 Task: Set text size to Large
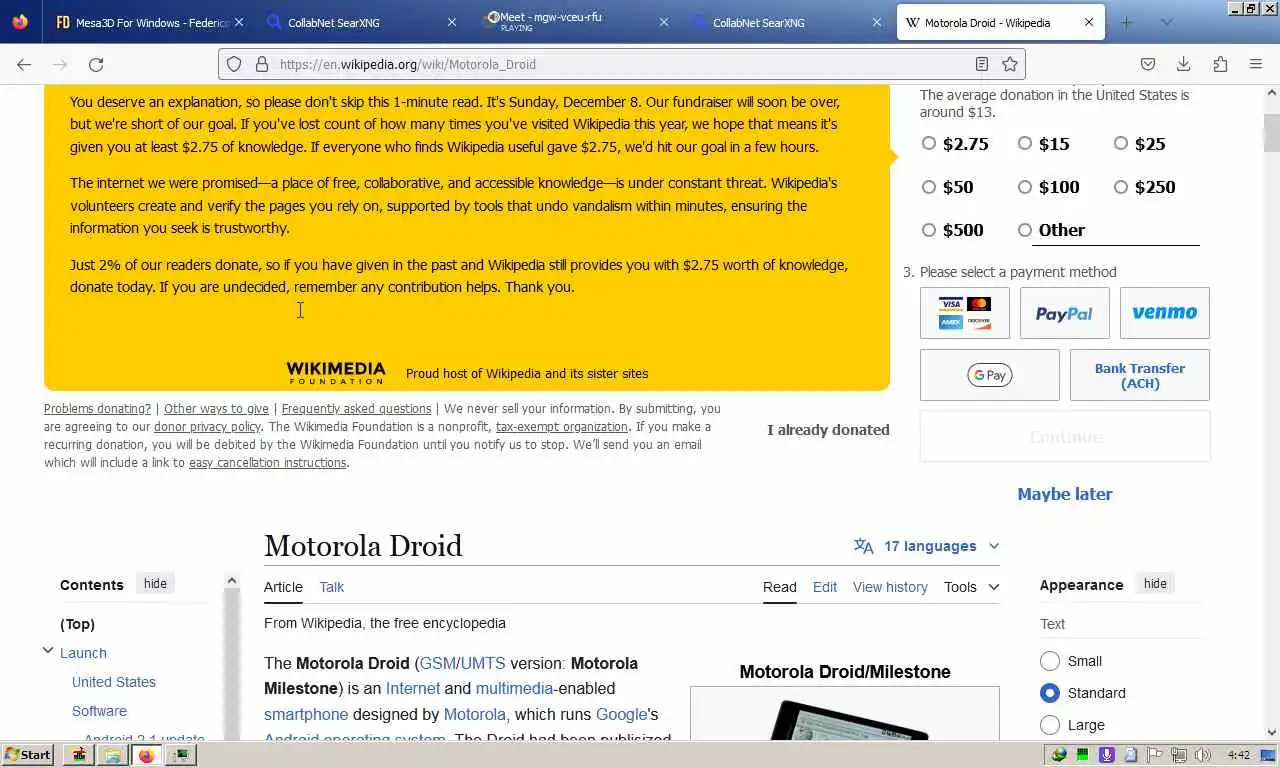point(1050,725)
